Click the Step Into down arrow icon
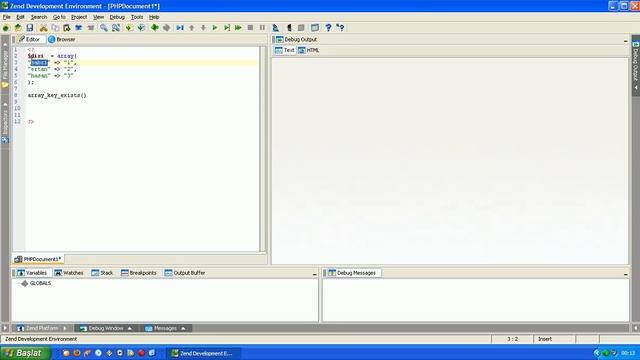The width and height of the screenshot is (640, 360). coord(203,28)
